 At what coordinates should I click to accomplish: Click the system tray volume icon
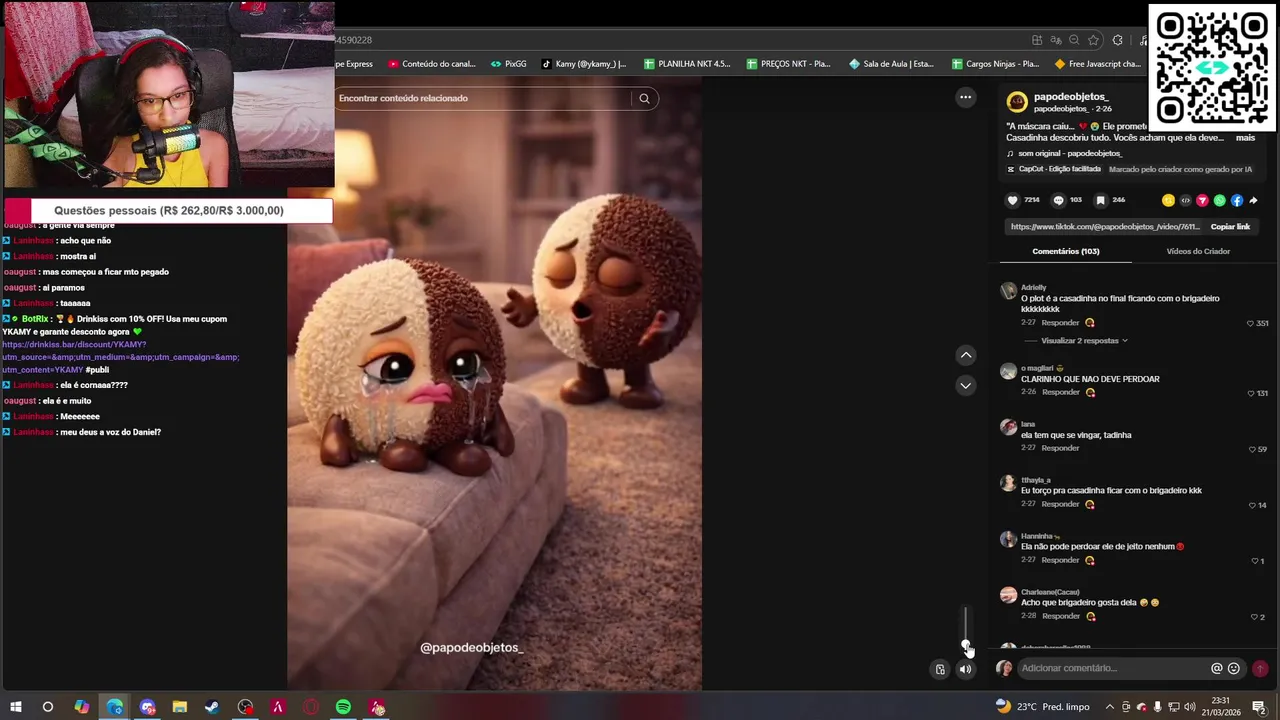click(1190, 707)
